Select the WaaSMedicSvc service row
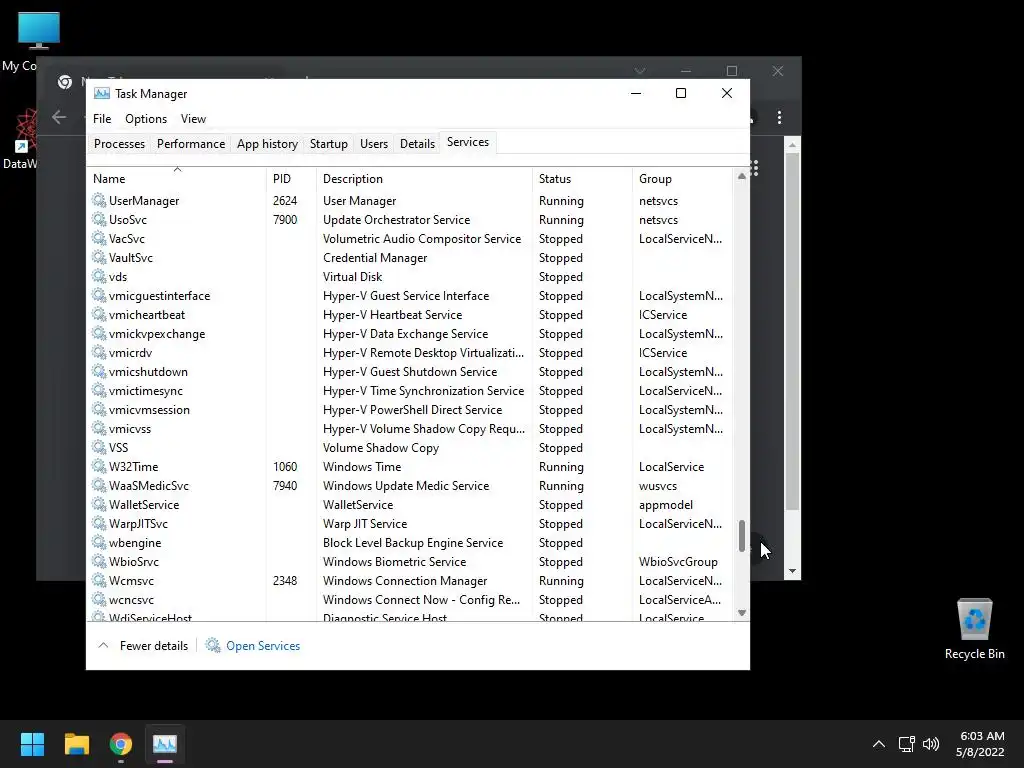 point(411,485)
